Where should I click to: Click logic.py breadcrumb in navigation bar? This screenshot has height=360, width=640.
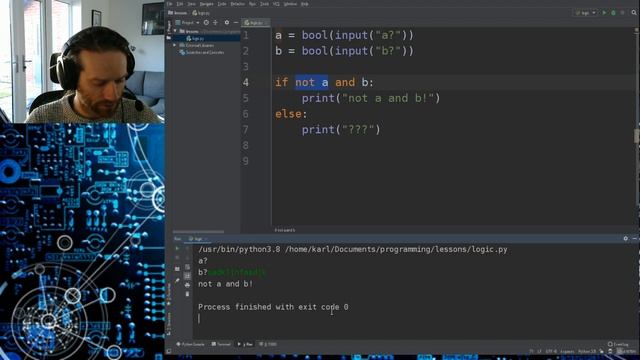[201, 13]
